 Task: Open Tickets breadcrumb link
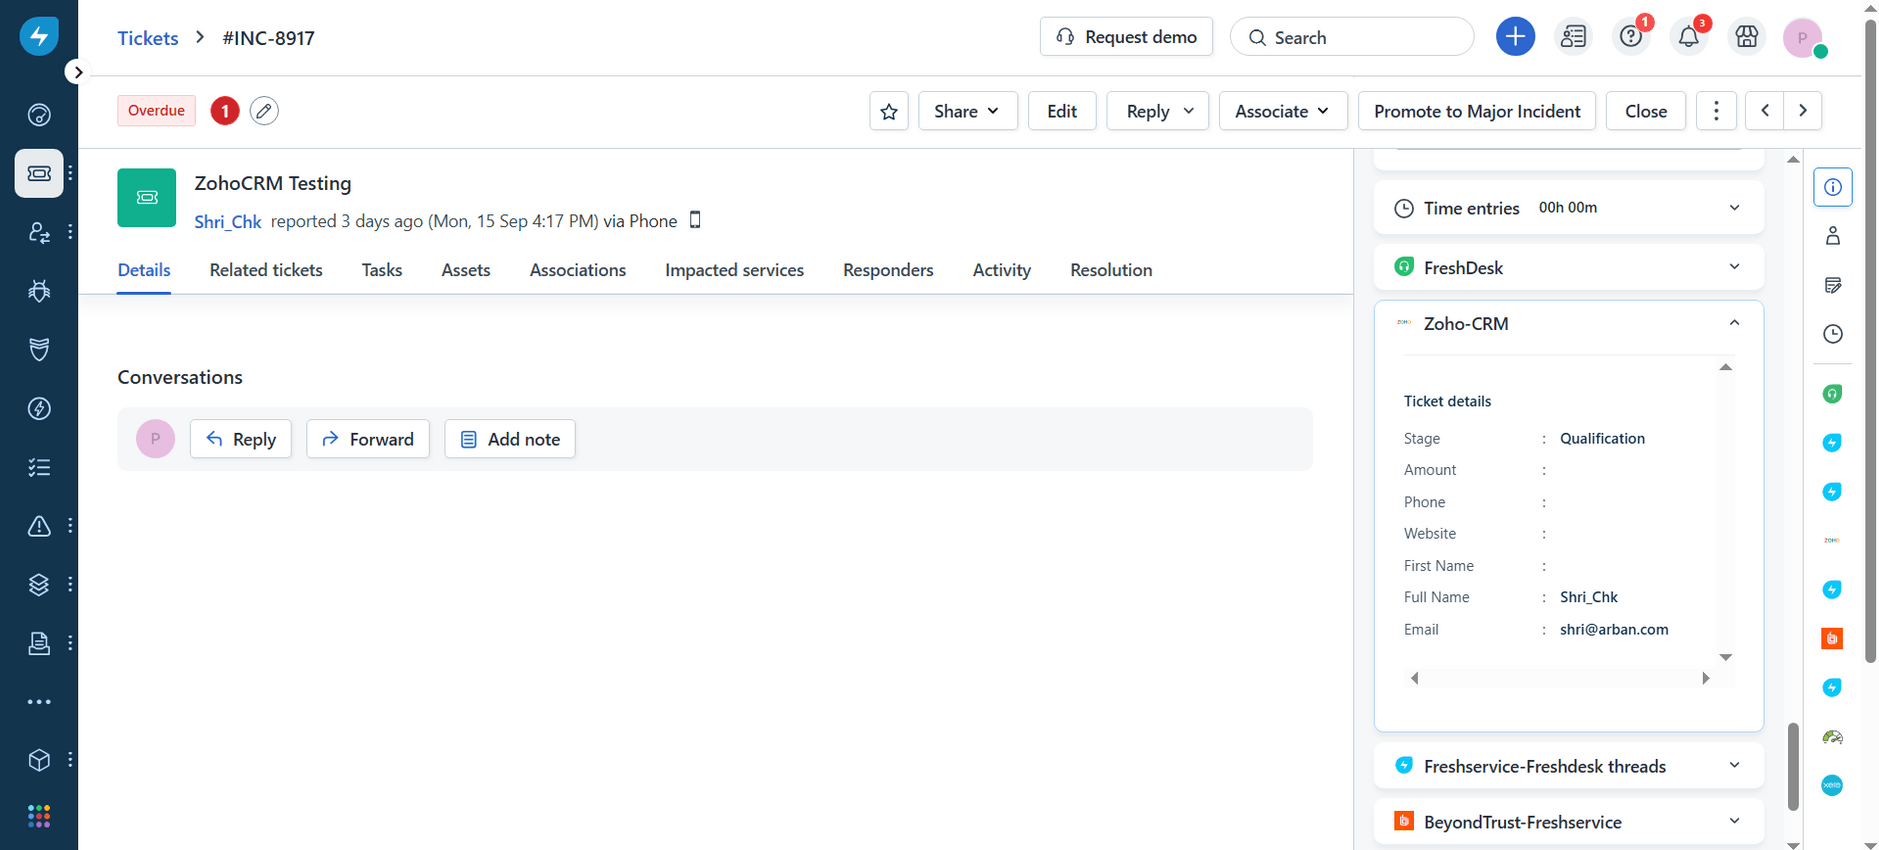tap(148, 38)
